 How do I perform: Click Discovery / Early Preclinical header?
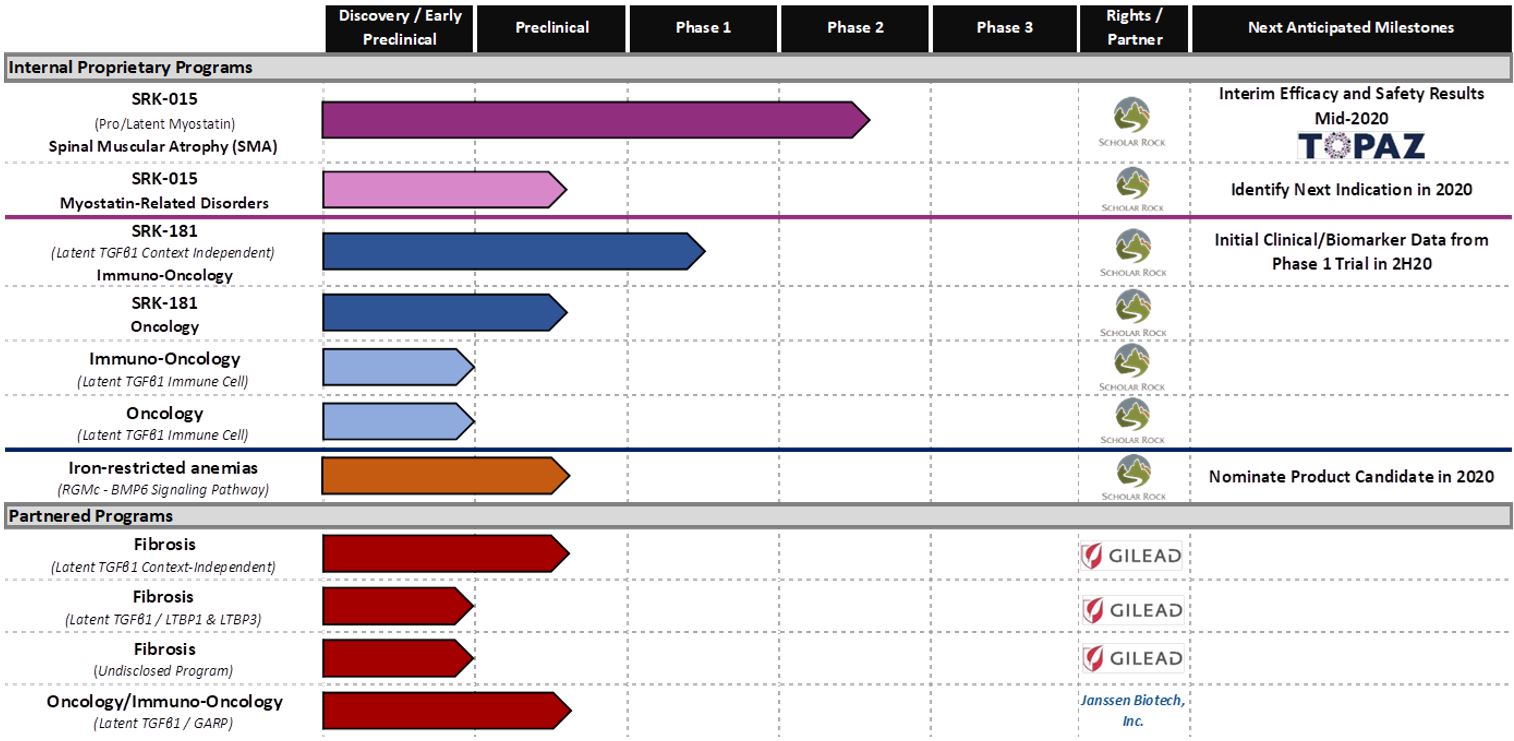(x=400, y=28)
